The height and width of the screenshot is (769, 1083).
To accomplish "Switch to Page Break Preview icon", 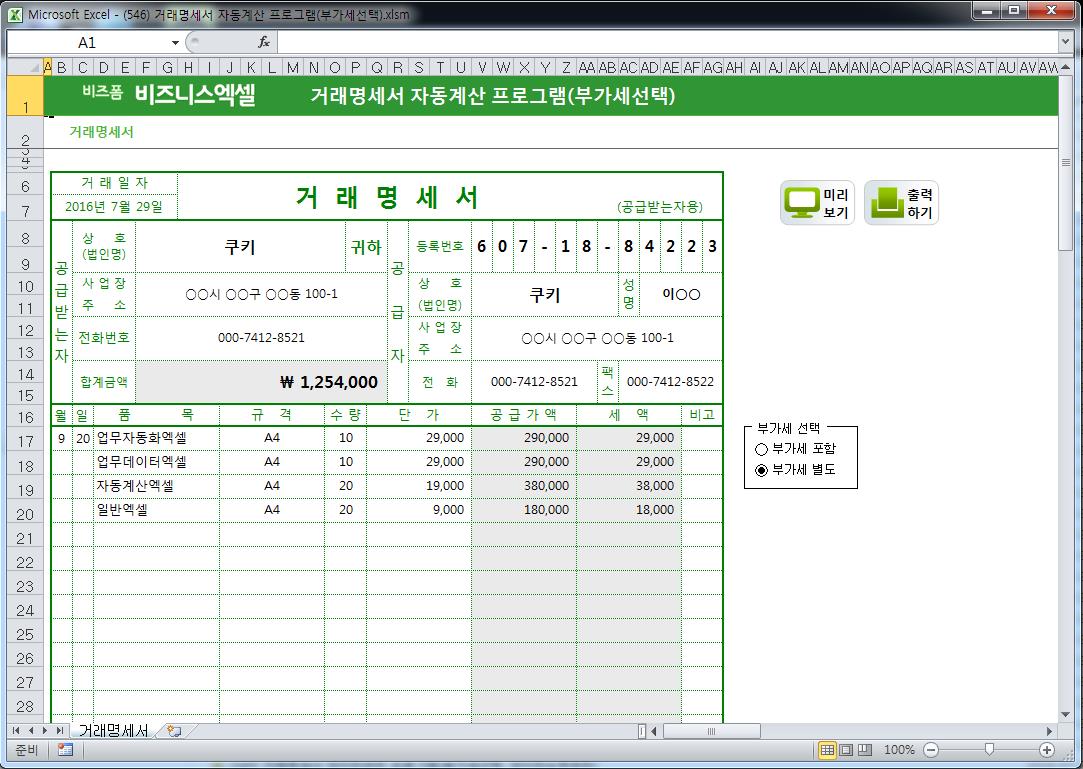I will click(x=865, y=750).
